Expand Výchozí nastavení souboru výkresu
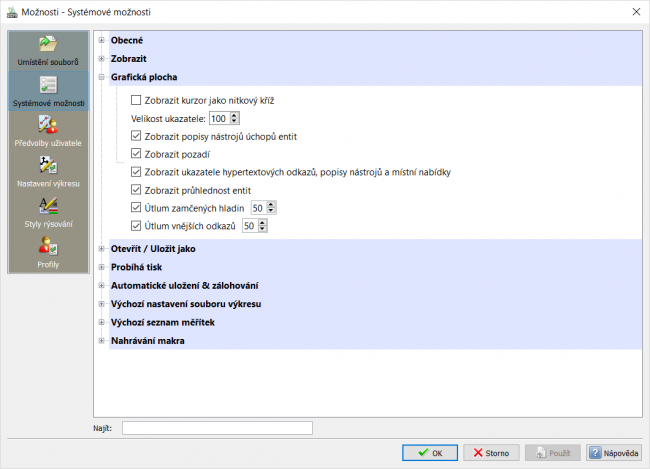Screen dimensions: 650x469 102,304
